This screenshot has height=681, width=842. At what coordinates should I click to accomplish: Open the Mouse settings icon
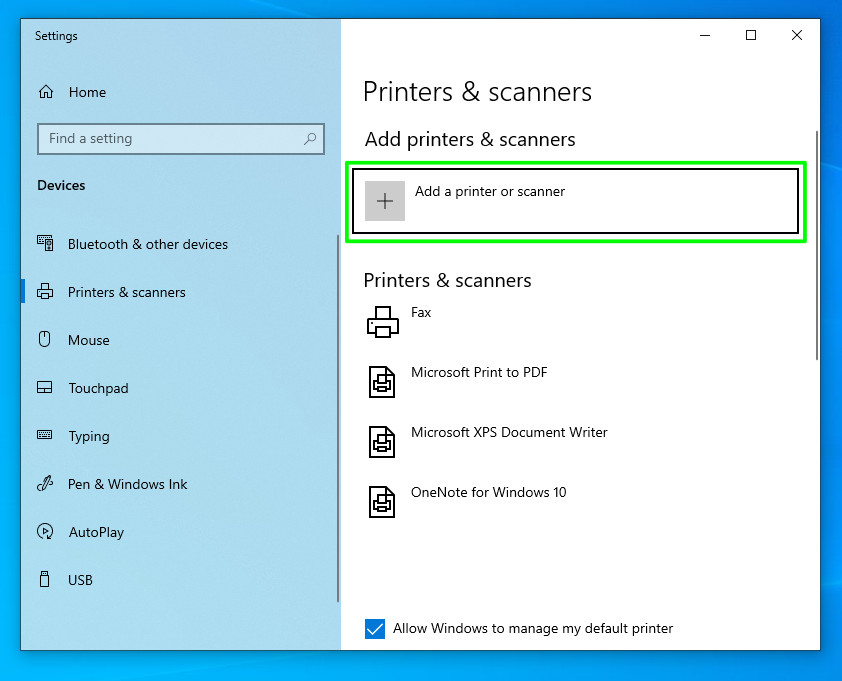tap(44, 340)
